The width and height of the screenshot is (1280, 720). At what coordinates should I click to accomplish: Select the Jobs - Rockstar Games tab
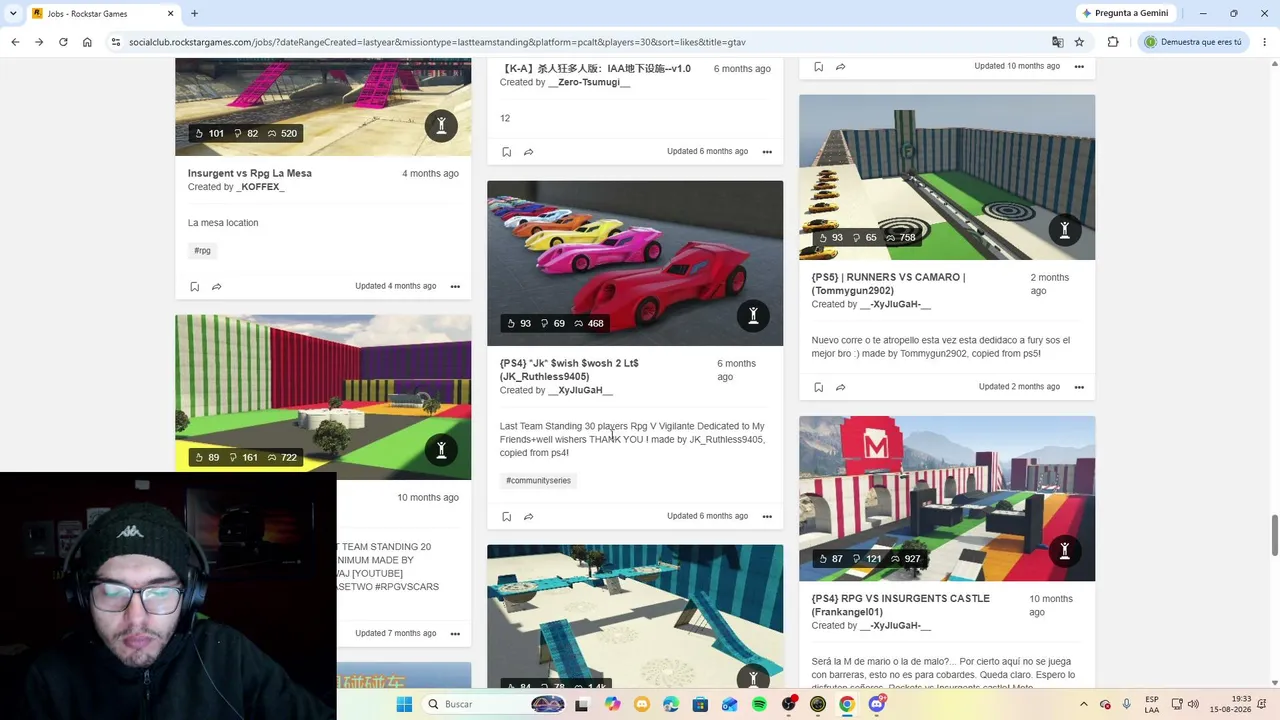tap(104, 13)
